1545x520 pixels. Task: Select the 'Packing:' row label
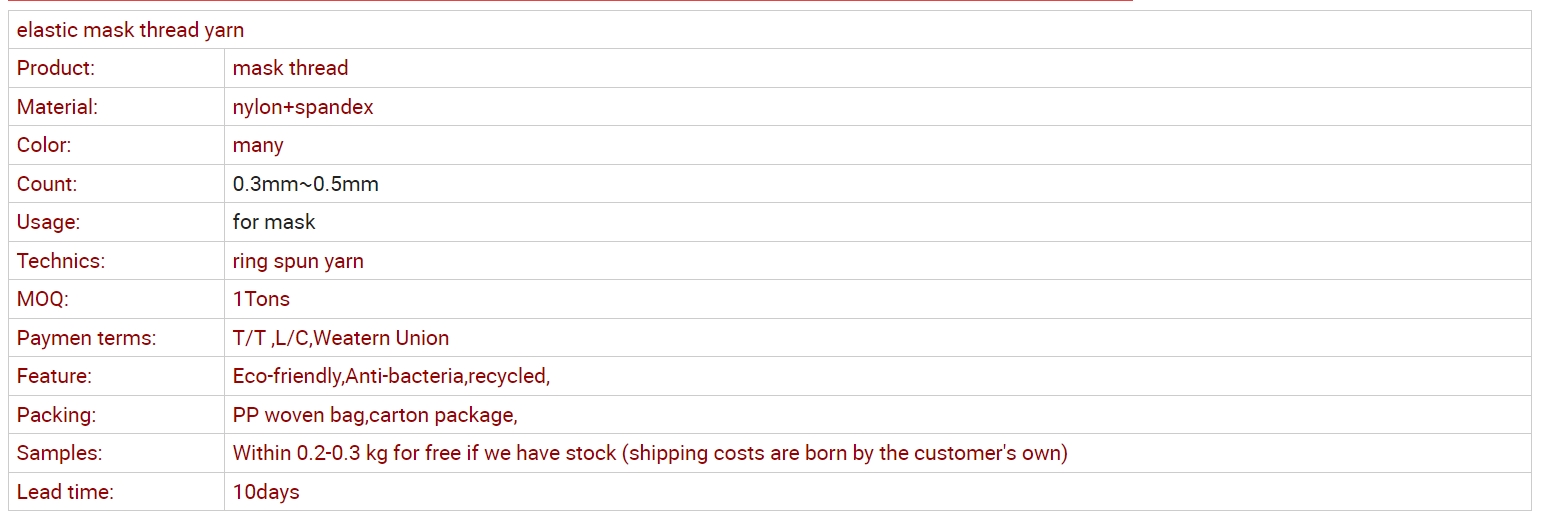[x=56, y=415]
